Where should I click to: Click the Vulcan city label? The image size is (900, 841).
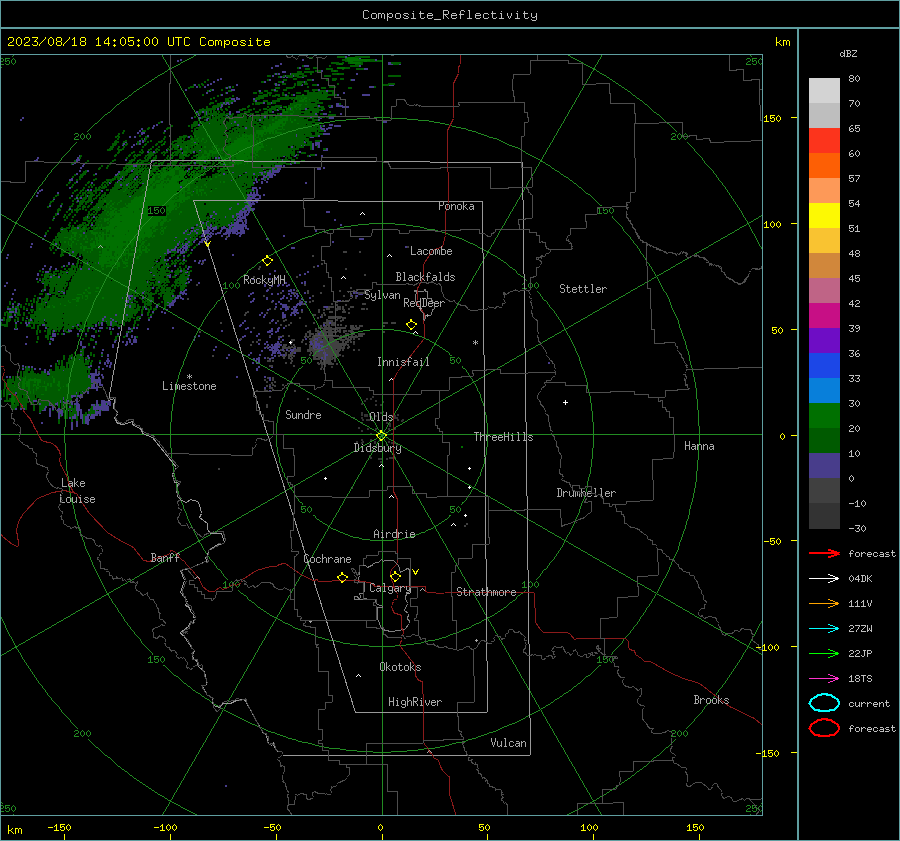tap(508, 743)
